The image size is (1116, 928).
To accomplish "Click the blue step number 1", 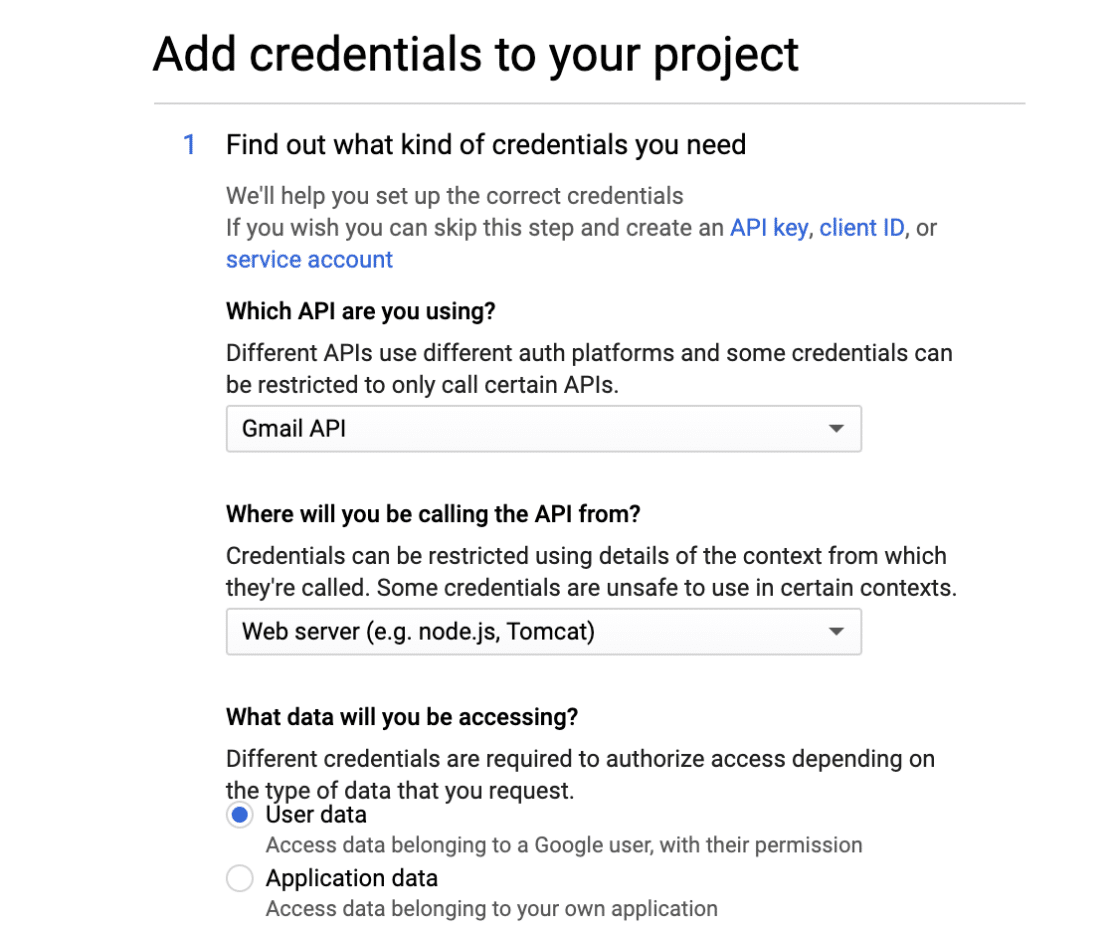I will click(189, 144).
